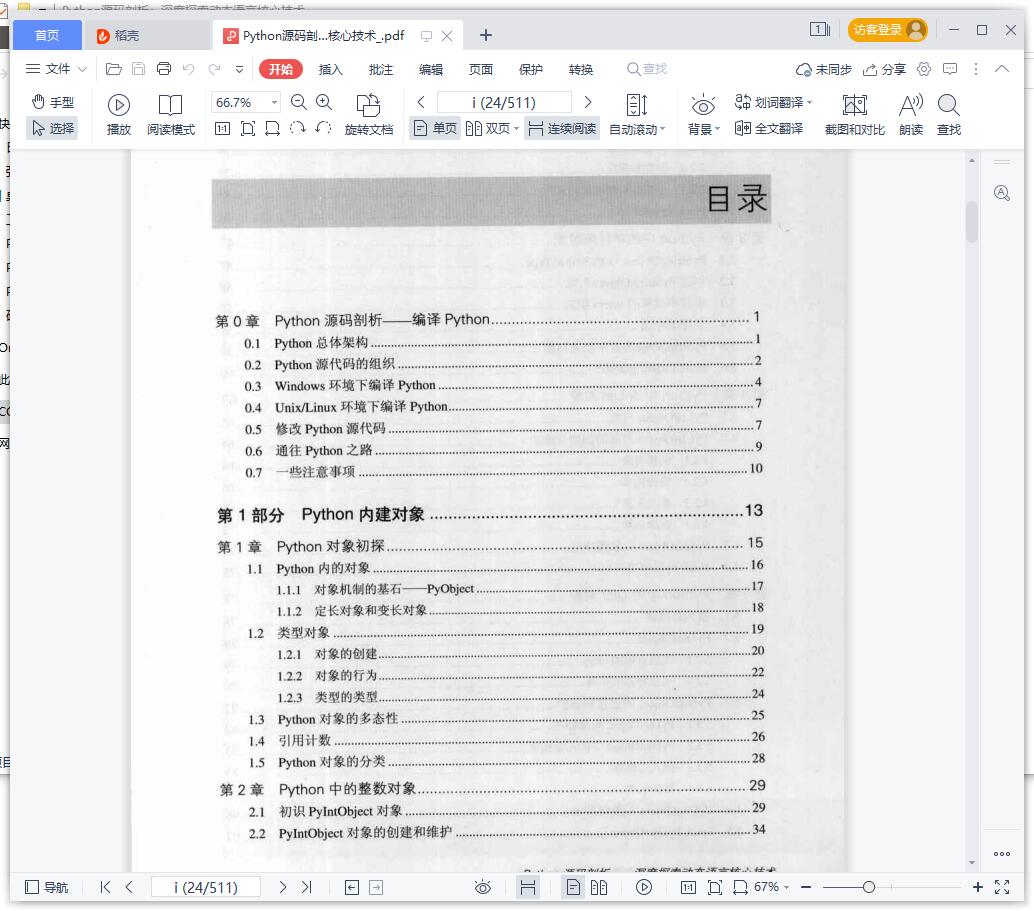Click the print icon
This screenshot has height=911, width=1034.
164,69
